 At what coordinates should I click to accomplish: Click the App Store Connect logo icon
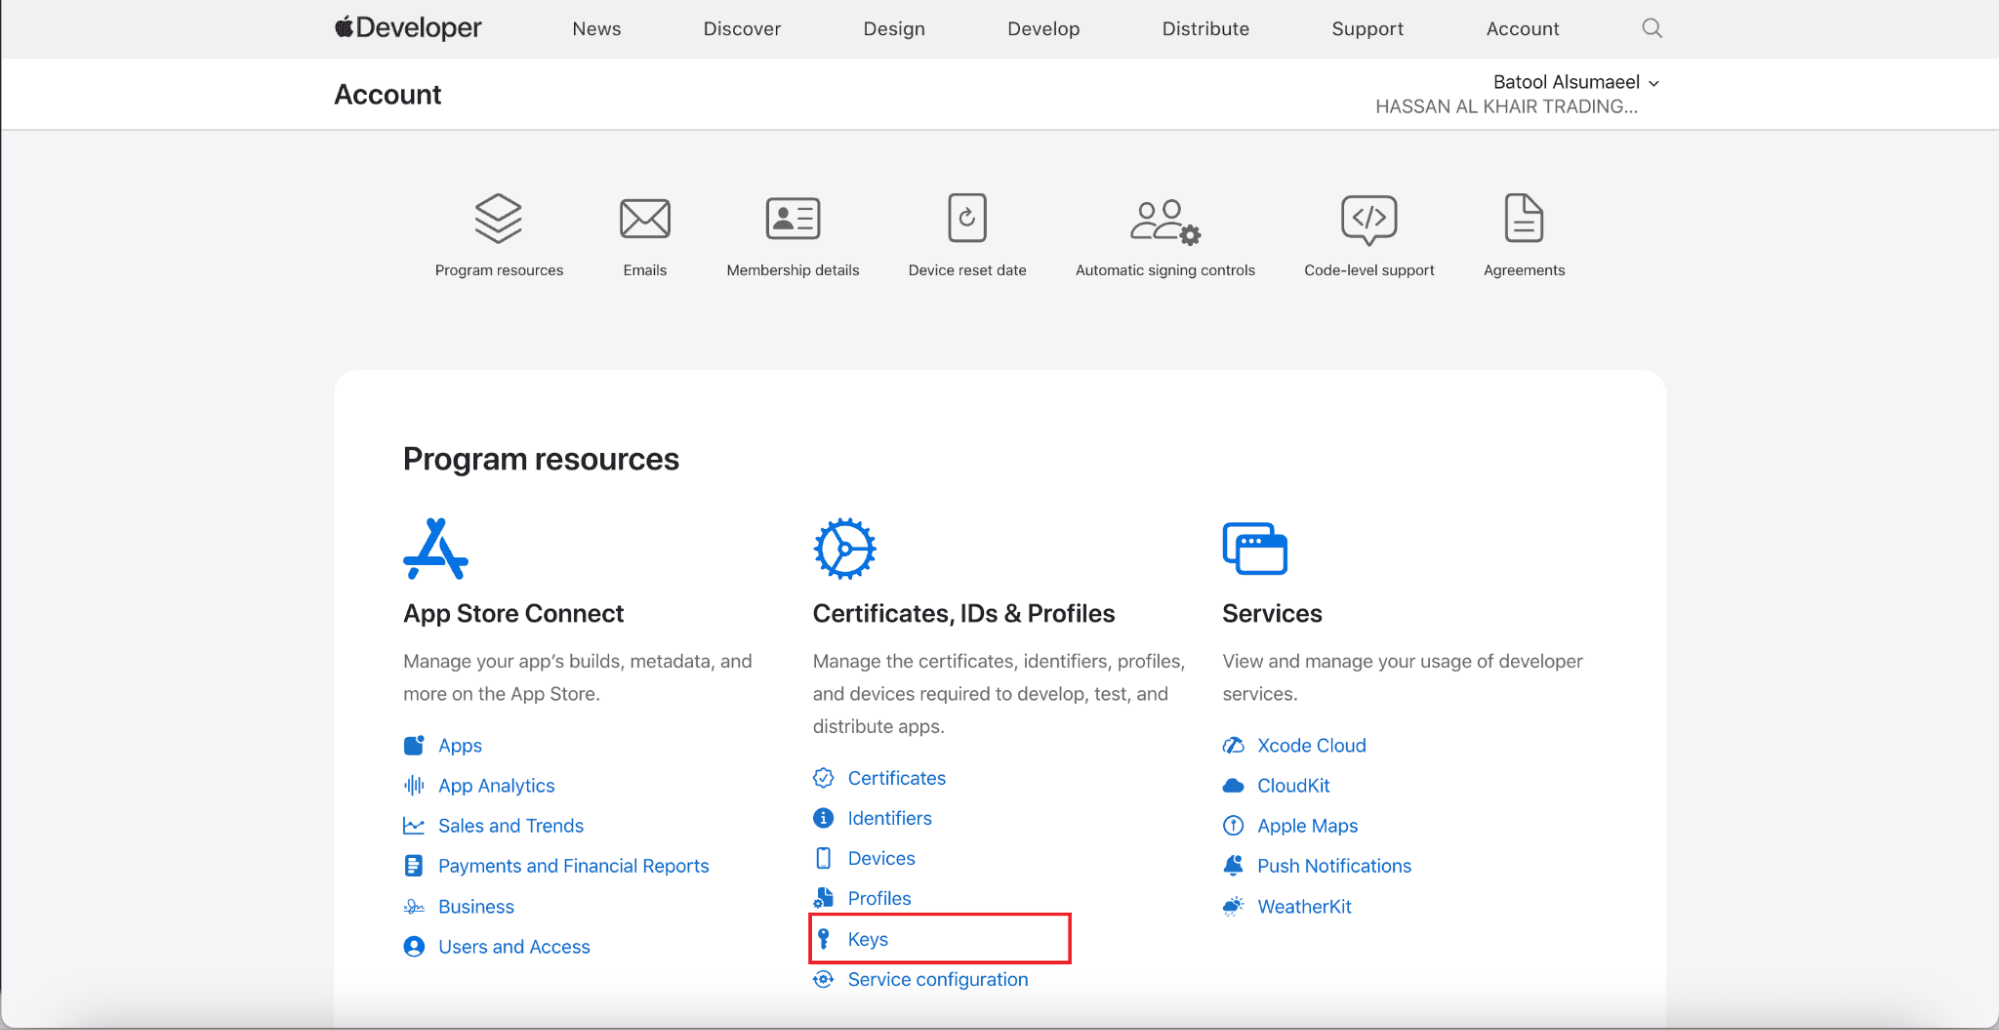(x=435, y=548)
